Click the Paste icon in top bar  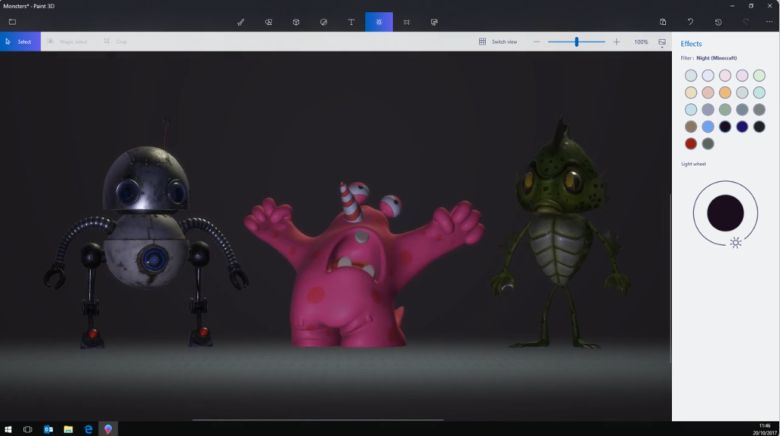663,21
